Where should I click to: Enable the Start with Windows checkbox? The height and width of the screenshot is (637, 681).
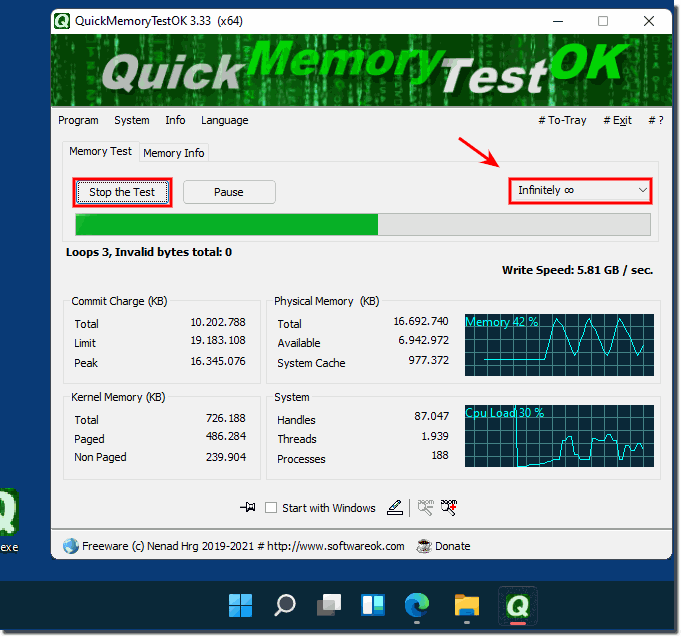coord(271,508)
